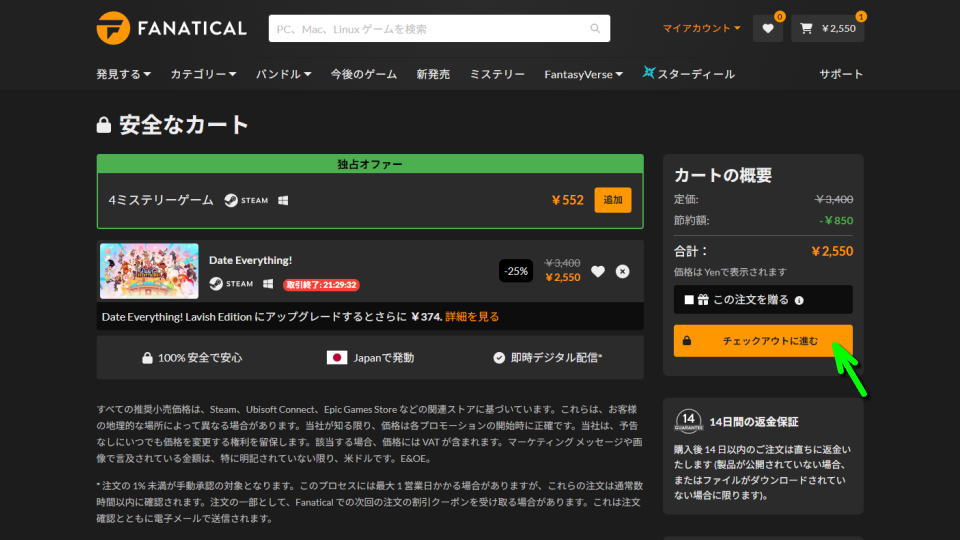Click the secure cart padlock icon
The width and height of the screenshot is (960, 540).
(x=104, y=125)
